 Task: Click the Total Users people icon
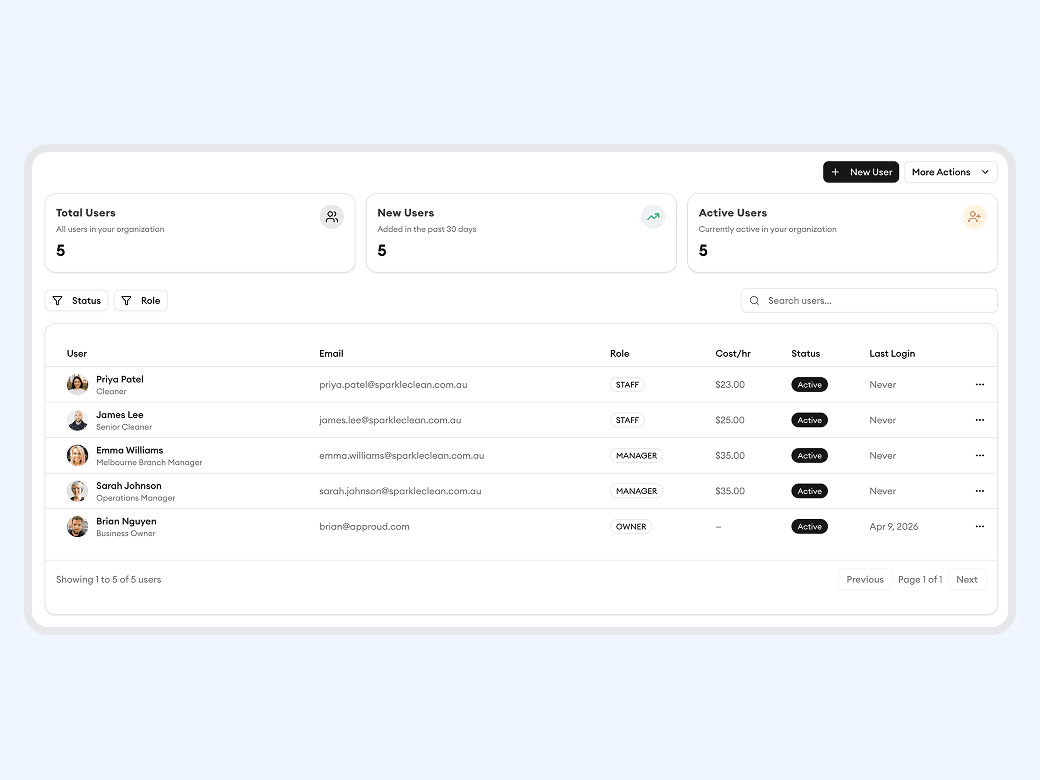point(332,217)
